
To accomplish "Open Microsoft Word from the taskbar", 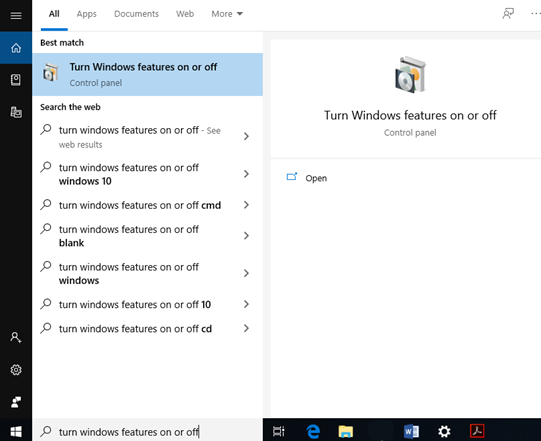I will [411, 431].
